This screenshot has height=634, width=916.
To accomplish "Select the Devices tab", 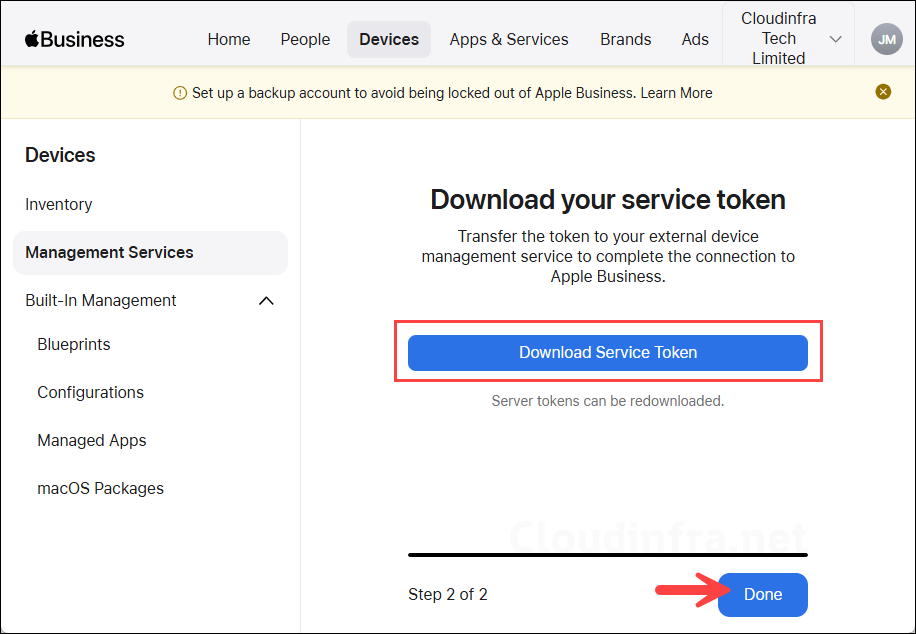I will [389, 39].
